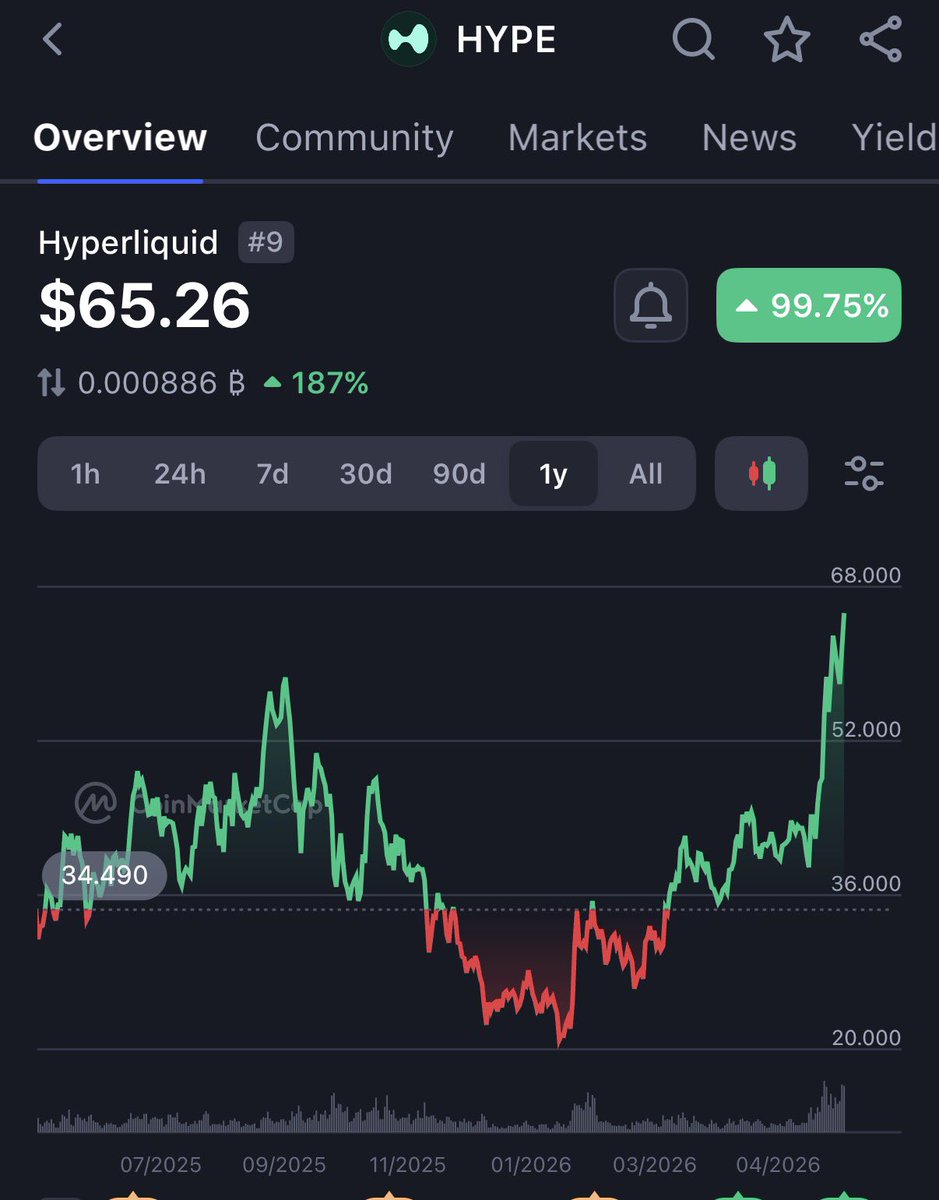
Task: Select the 7d time range
Action: (272, 473)
